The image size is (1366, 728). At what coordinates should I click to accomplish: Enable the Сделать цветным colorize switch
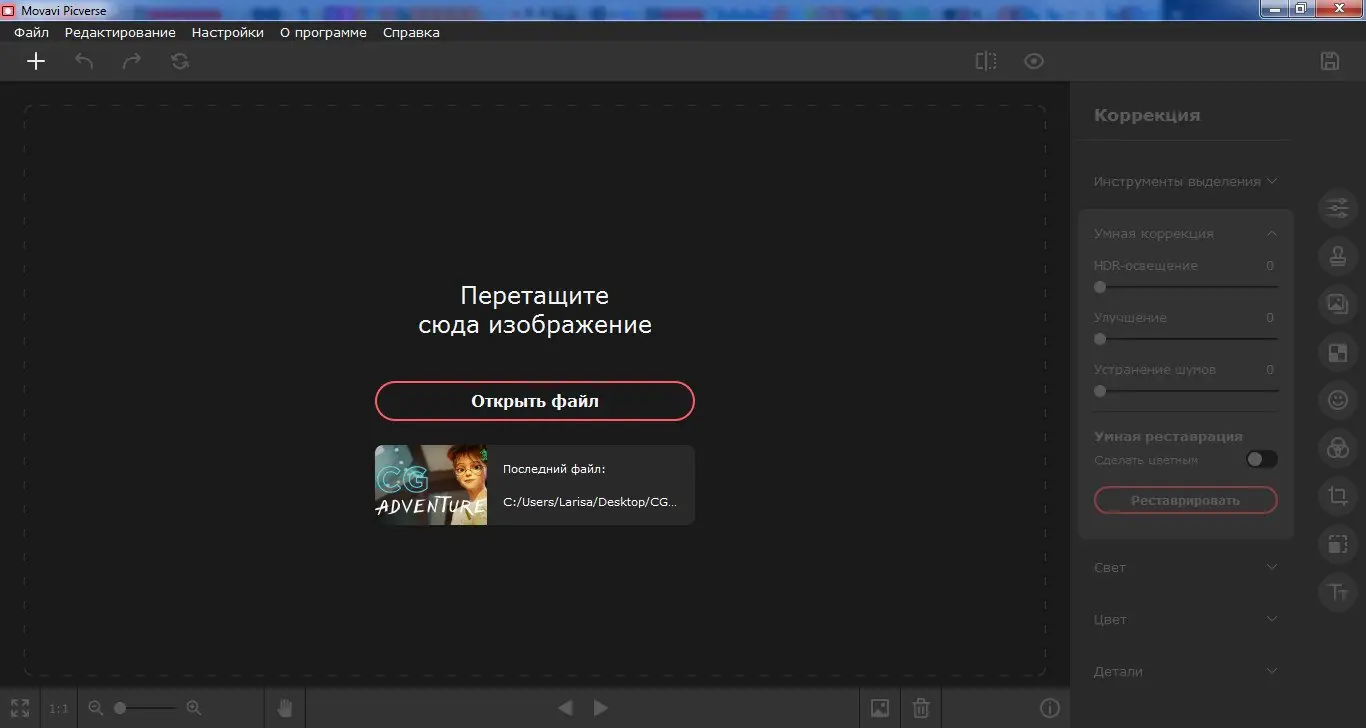pyautogui.click(x=1261, y=459)
